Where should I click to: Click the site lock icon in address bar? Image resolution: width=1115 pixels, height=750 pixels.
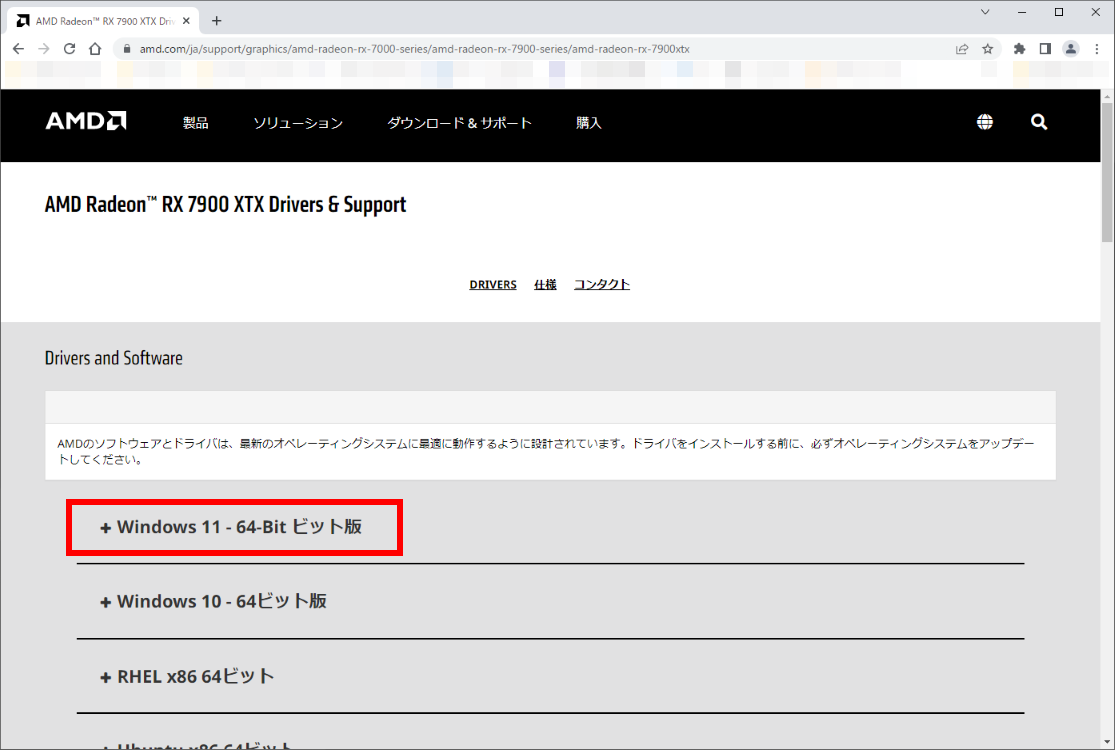(x=127, y=49)
